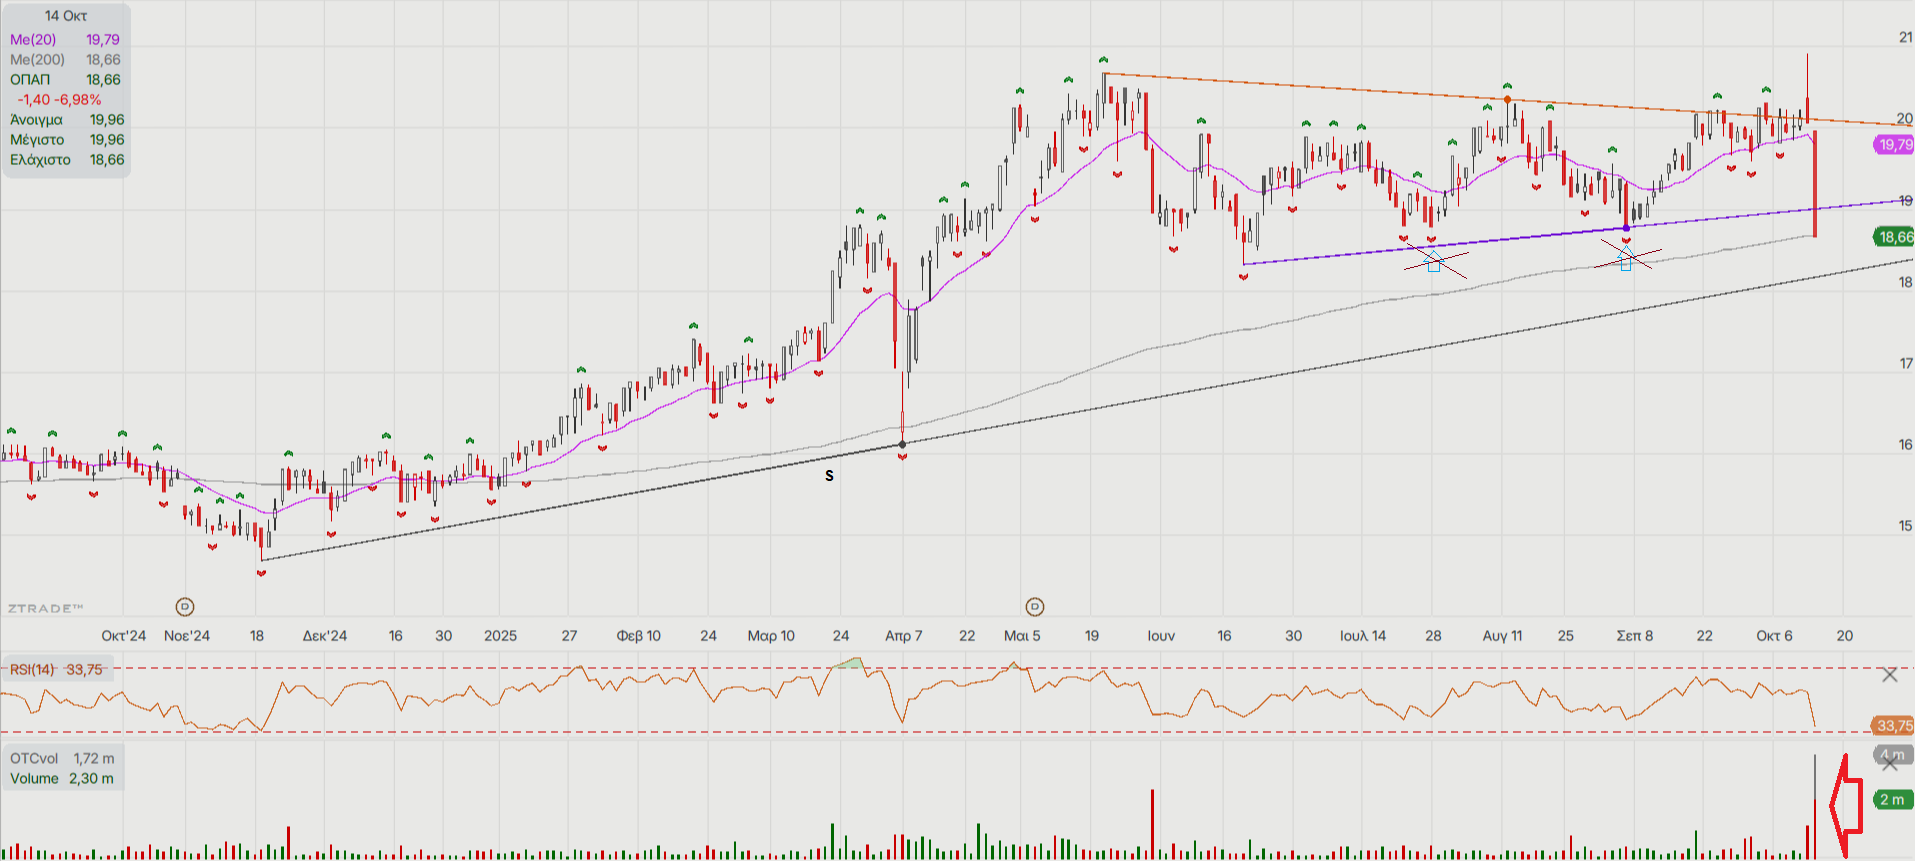Click the black anchor dot at Απρ 7 low

tap(902, 444)
